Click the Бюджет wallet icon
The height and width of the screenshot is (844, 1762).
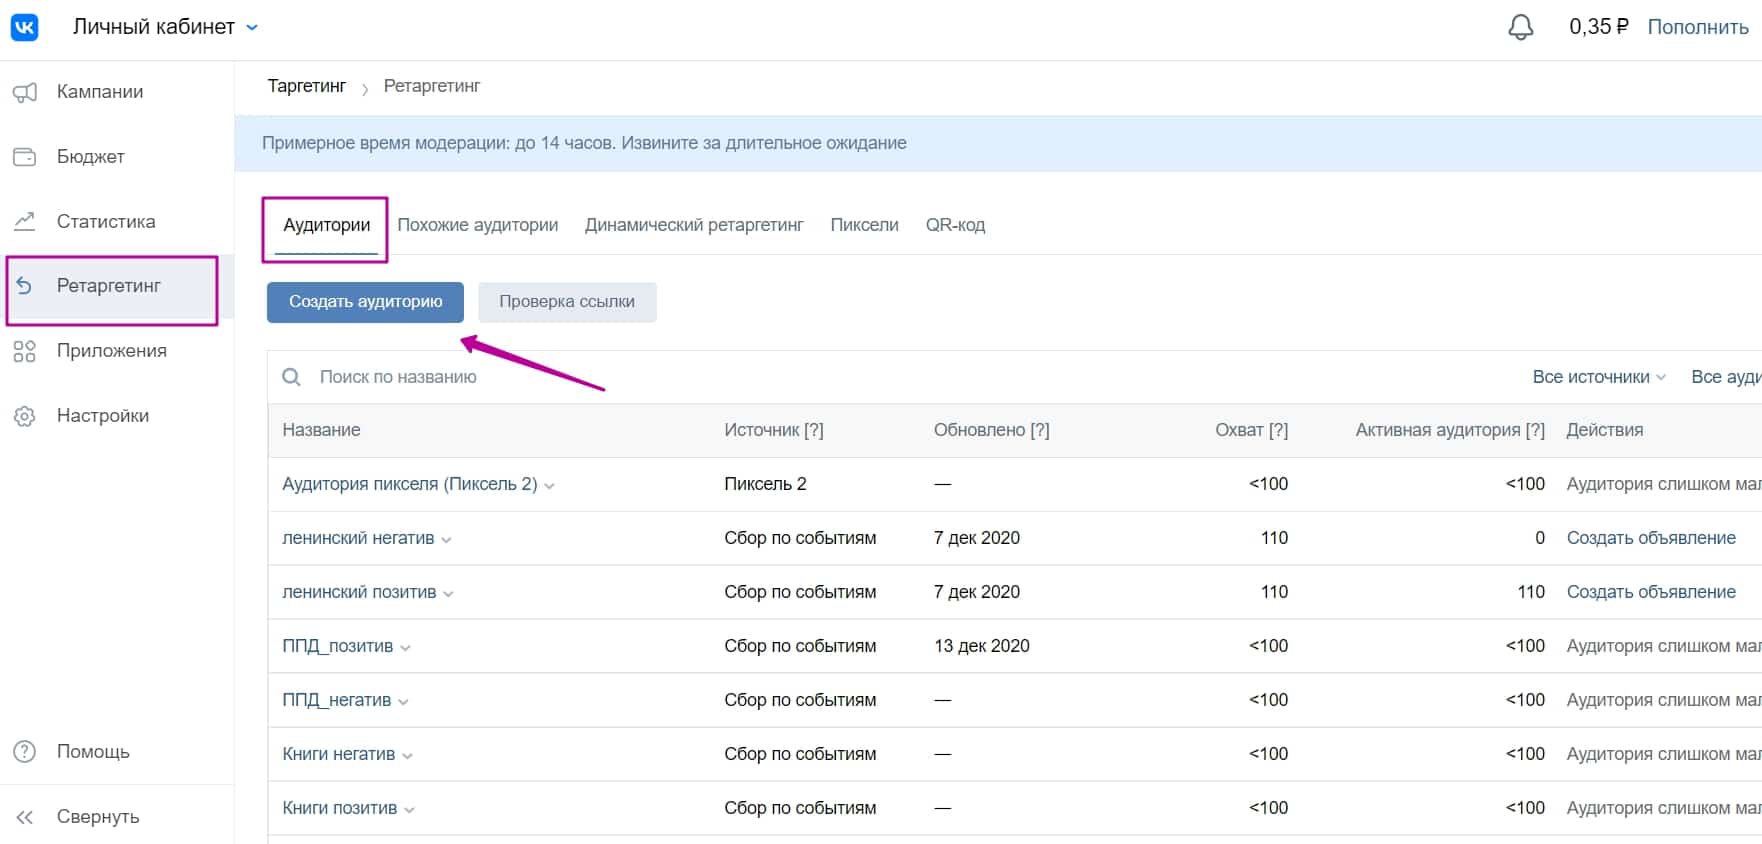pyautogui.click(x=25, y=157)
